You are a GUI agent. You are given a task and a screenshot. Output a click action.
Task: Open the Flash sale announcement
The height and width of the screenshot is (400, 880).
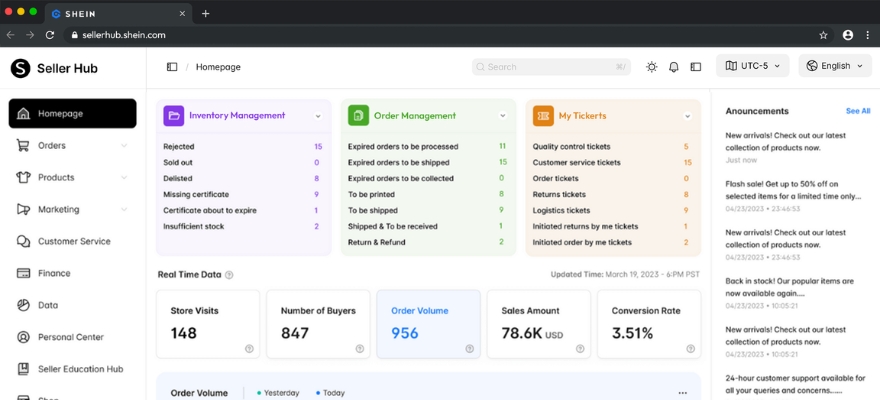pos(793,196)
